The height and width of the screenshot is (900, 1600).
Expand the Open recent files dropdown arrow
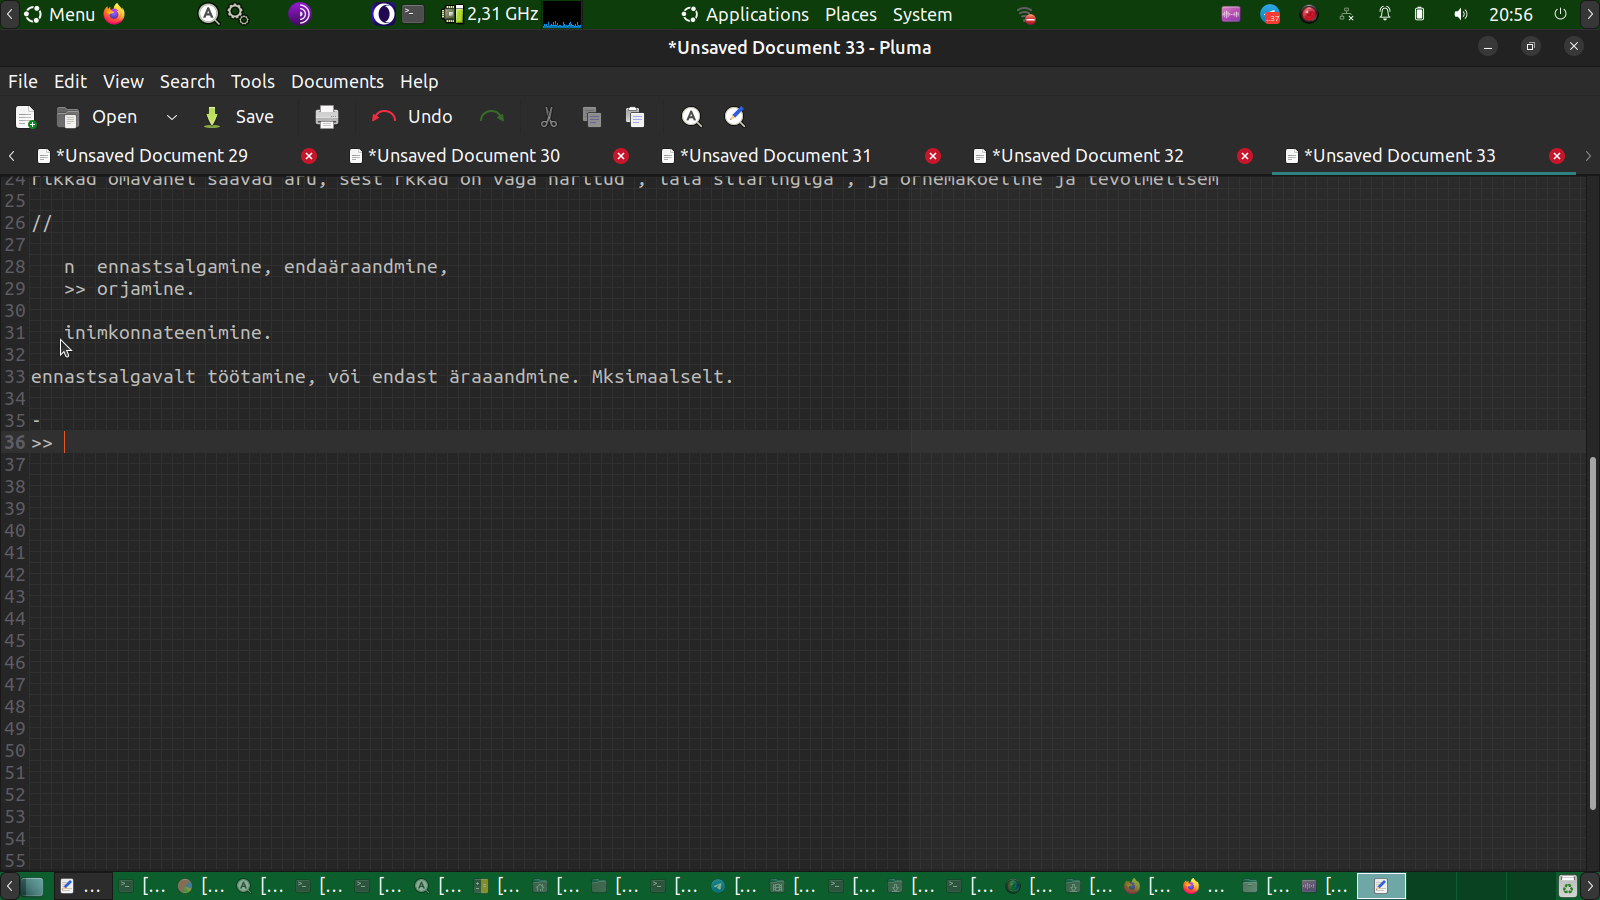point(172,117)
